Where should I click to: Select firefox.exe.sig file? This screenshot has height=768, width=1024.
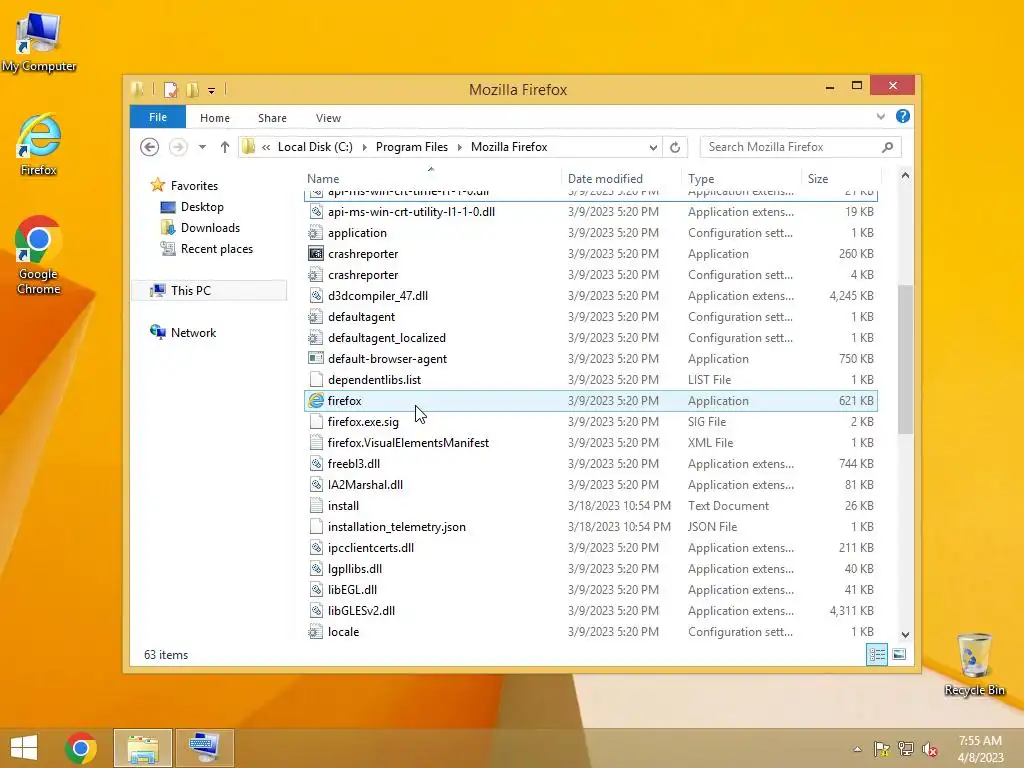click(591, 422)
